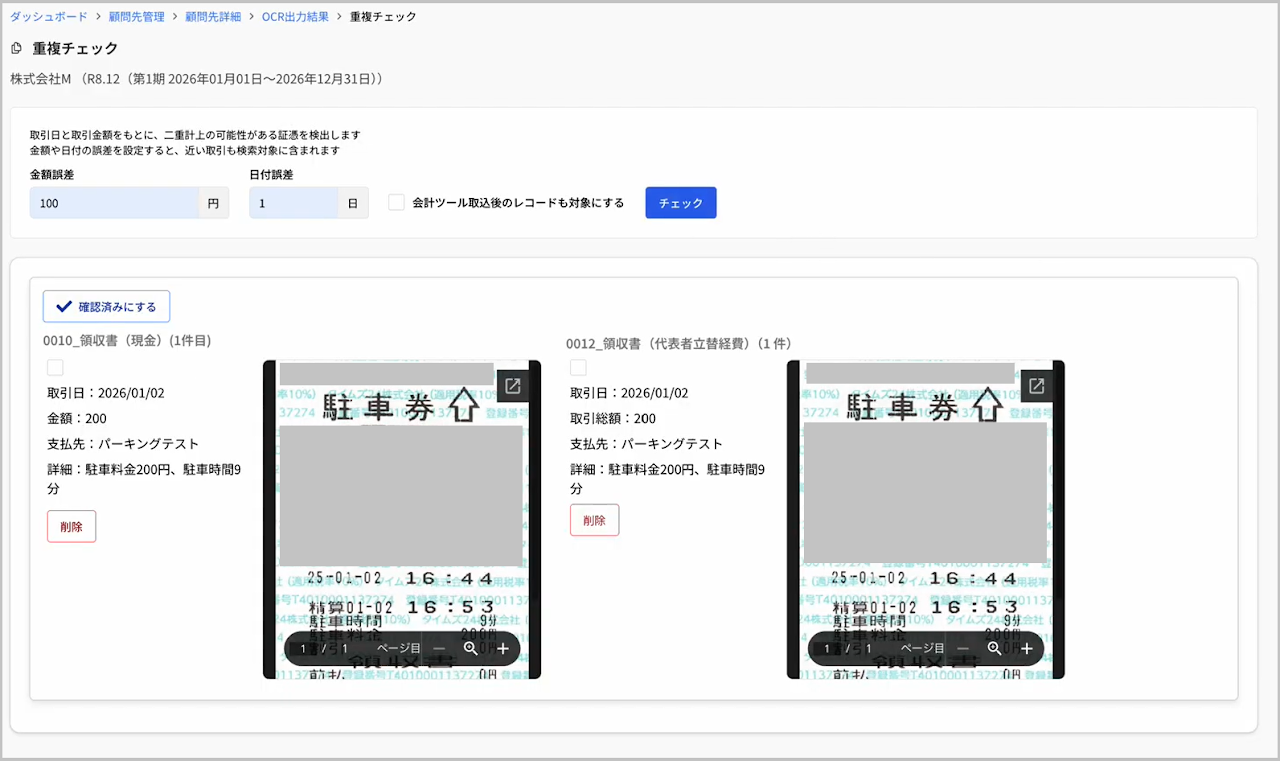1280x761 pixels.
Task: Zoom in on the right receipt viewer
Action: coord(1027,648)
